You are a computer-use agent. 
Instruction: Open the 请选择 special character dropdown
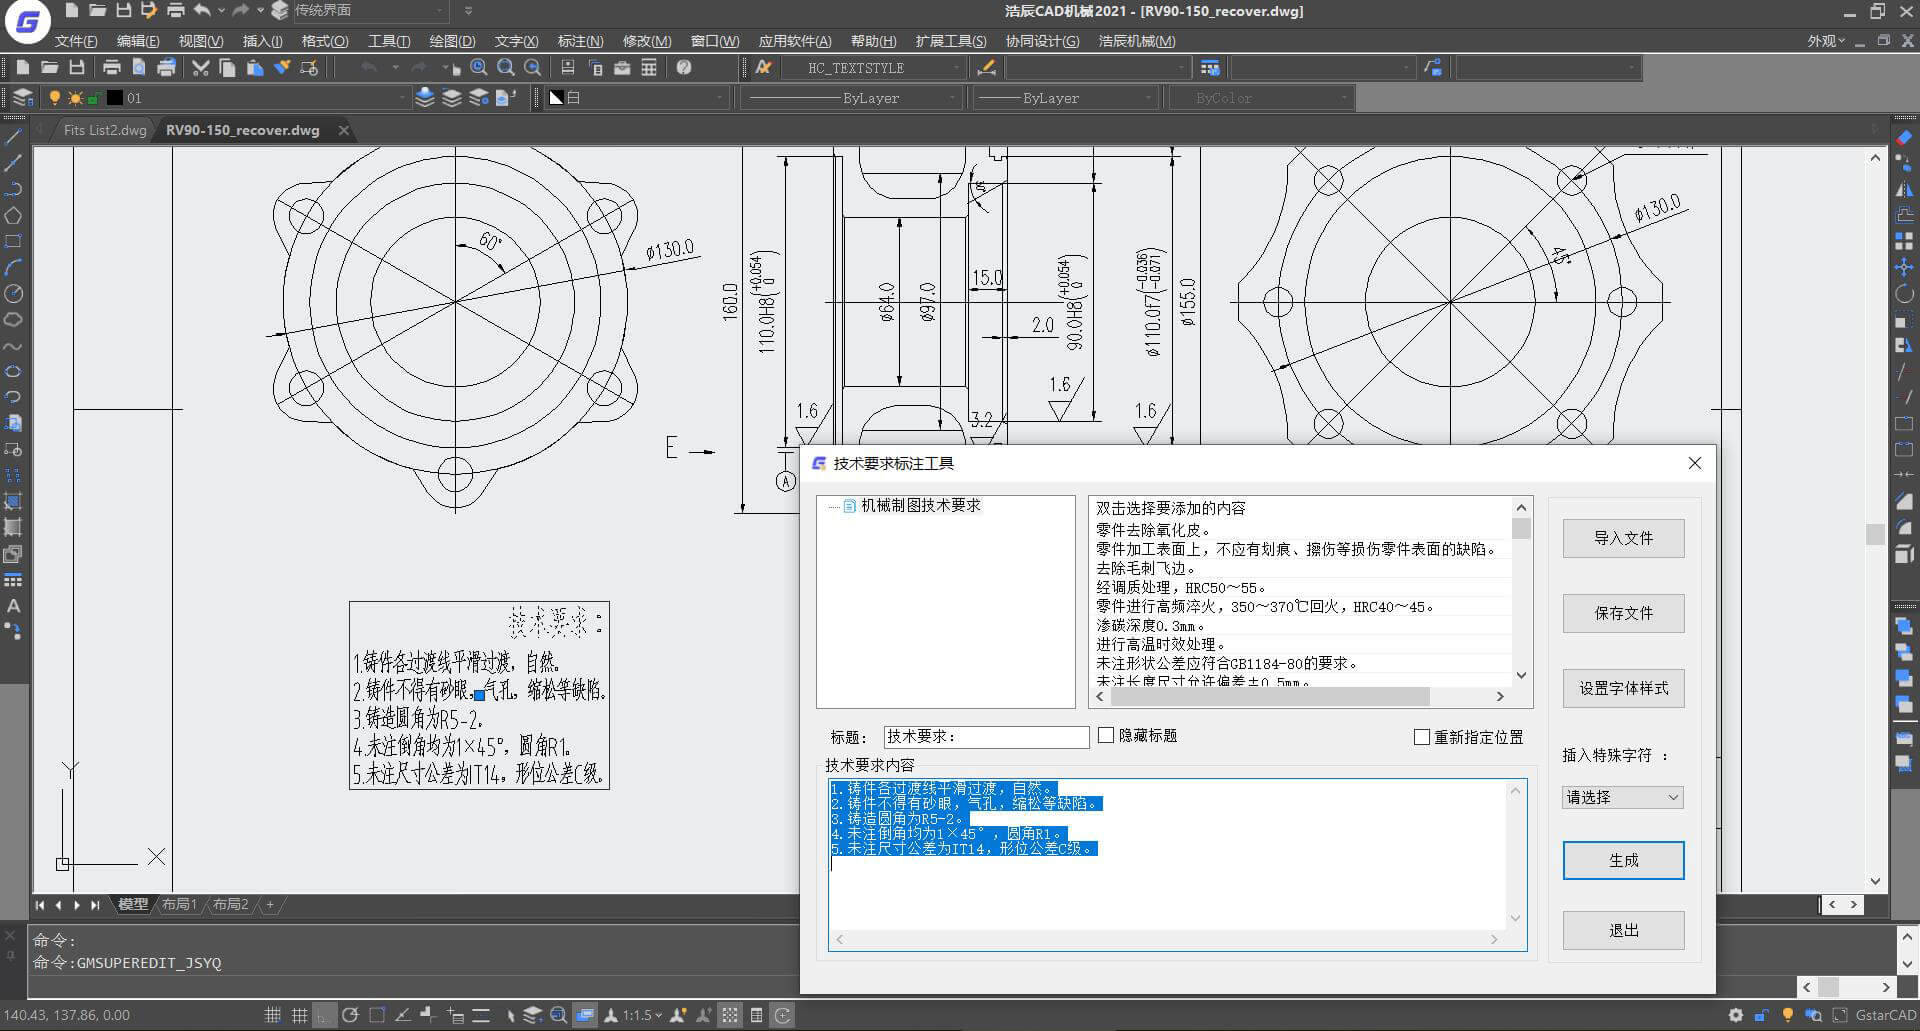pyautogui.click(x=1623, y=797)
